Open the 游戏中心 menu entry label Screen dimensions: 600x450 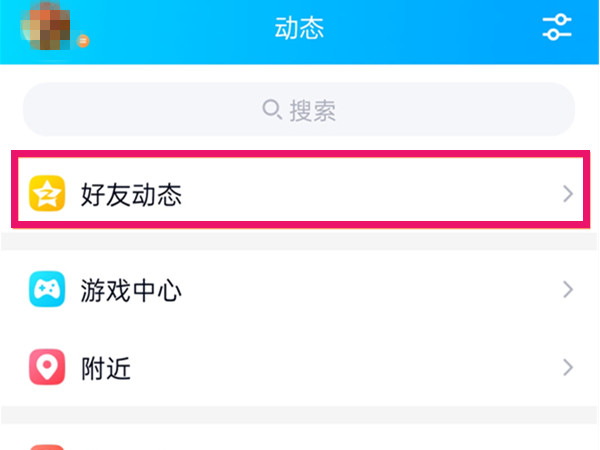point(131,291)
